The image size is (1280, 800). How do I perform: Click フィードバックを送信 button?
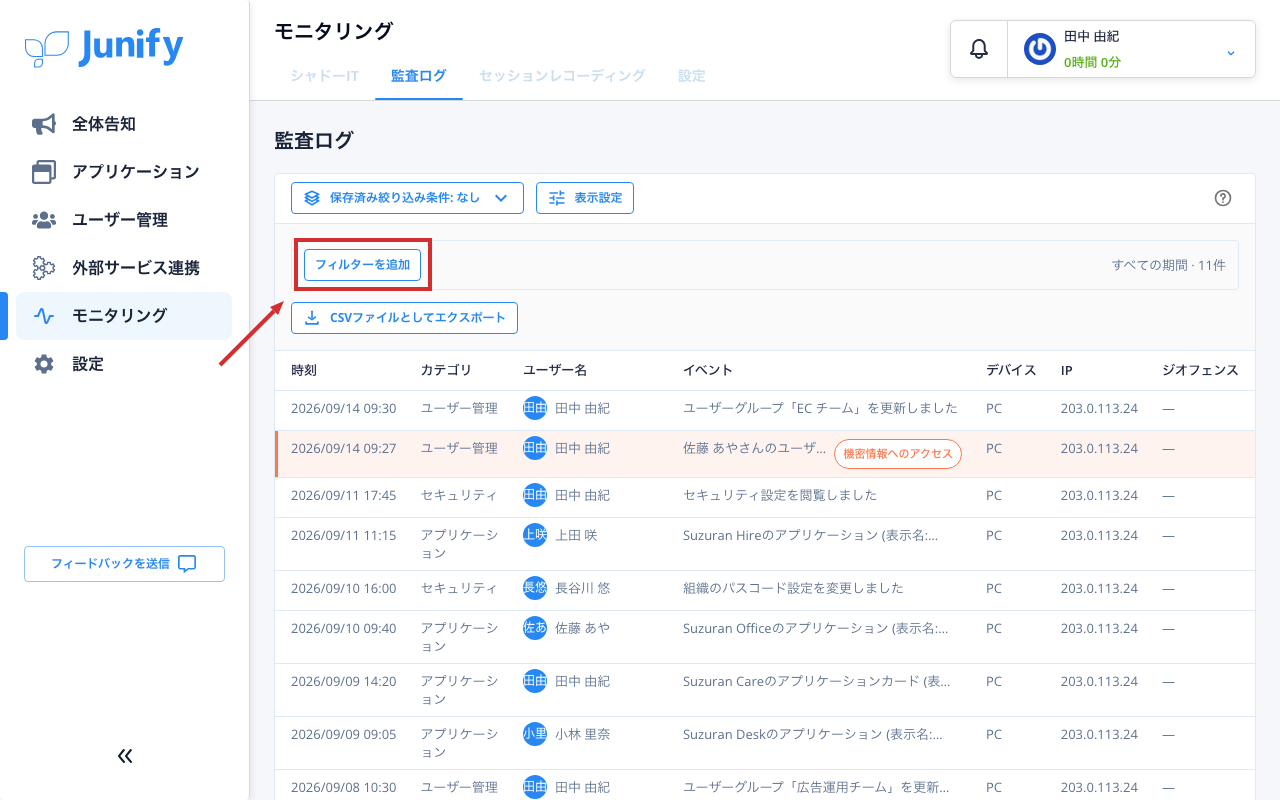[x=124, y=564]
